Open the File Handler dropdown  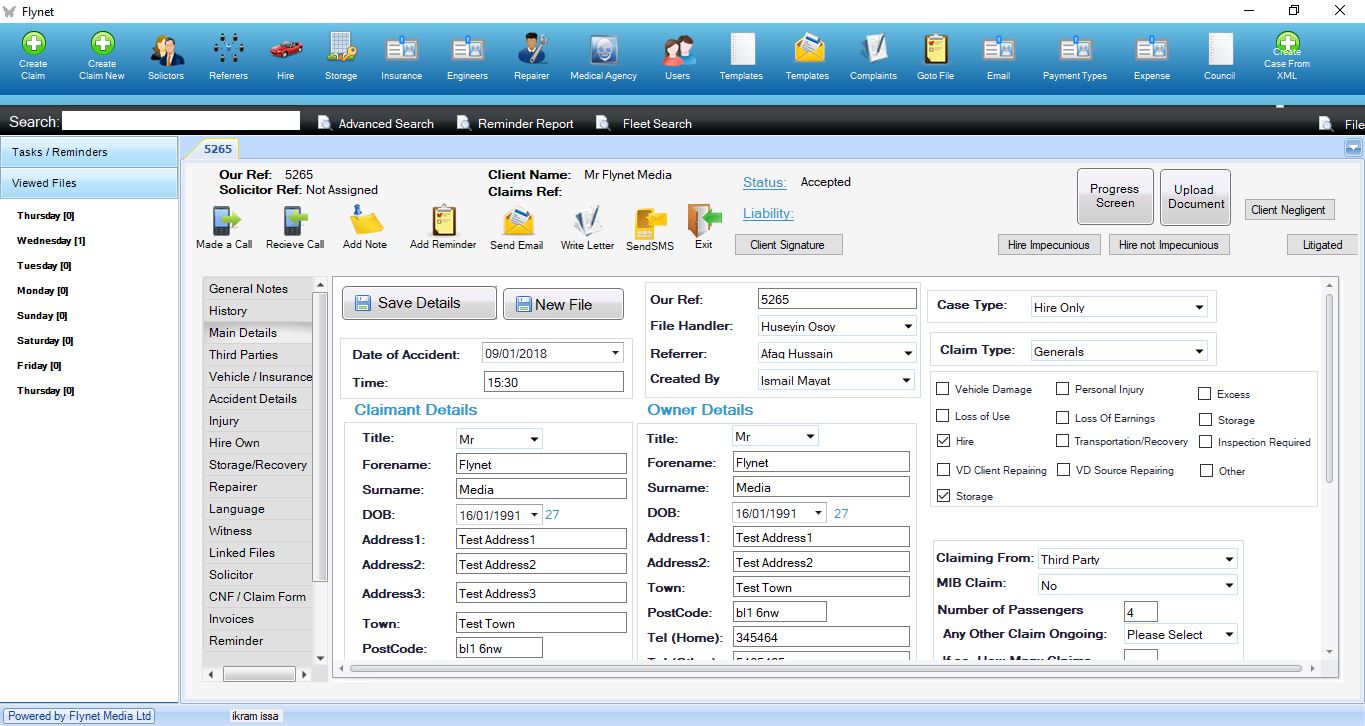pyautogui.click(x=907, y=327)
